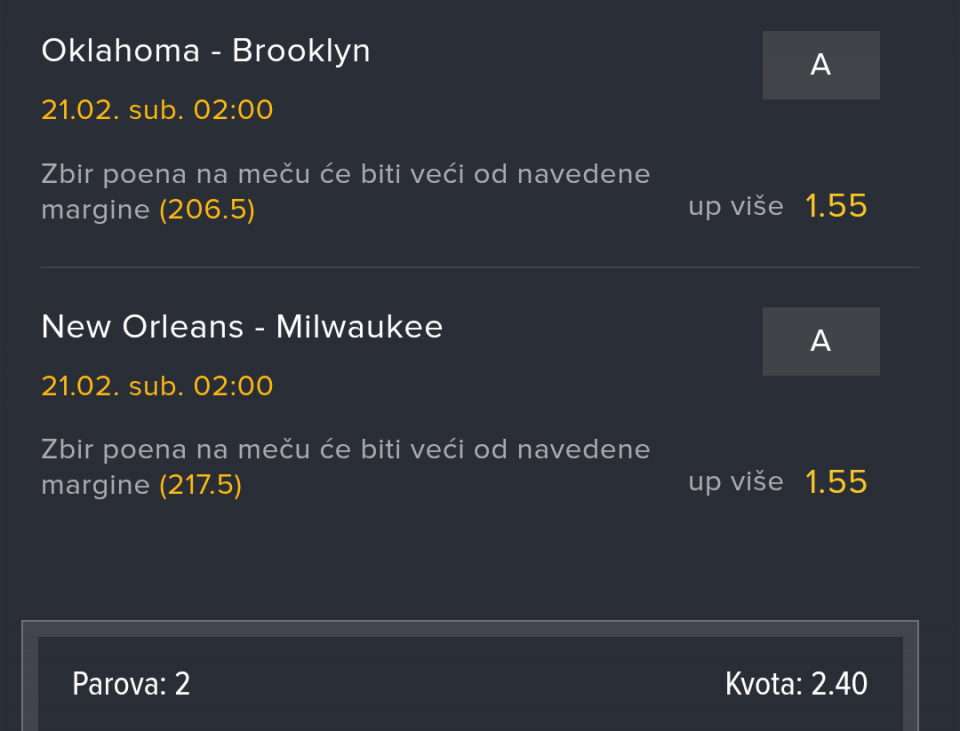Image resolution: width=960 pixels, height=731 pixels.
Task: Click "up više" label on New Orleans - Milwaukee row
Action: 735,483
